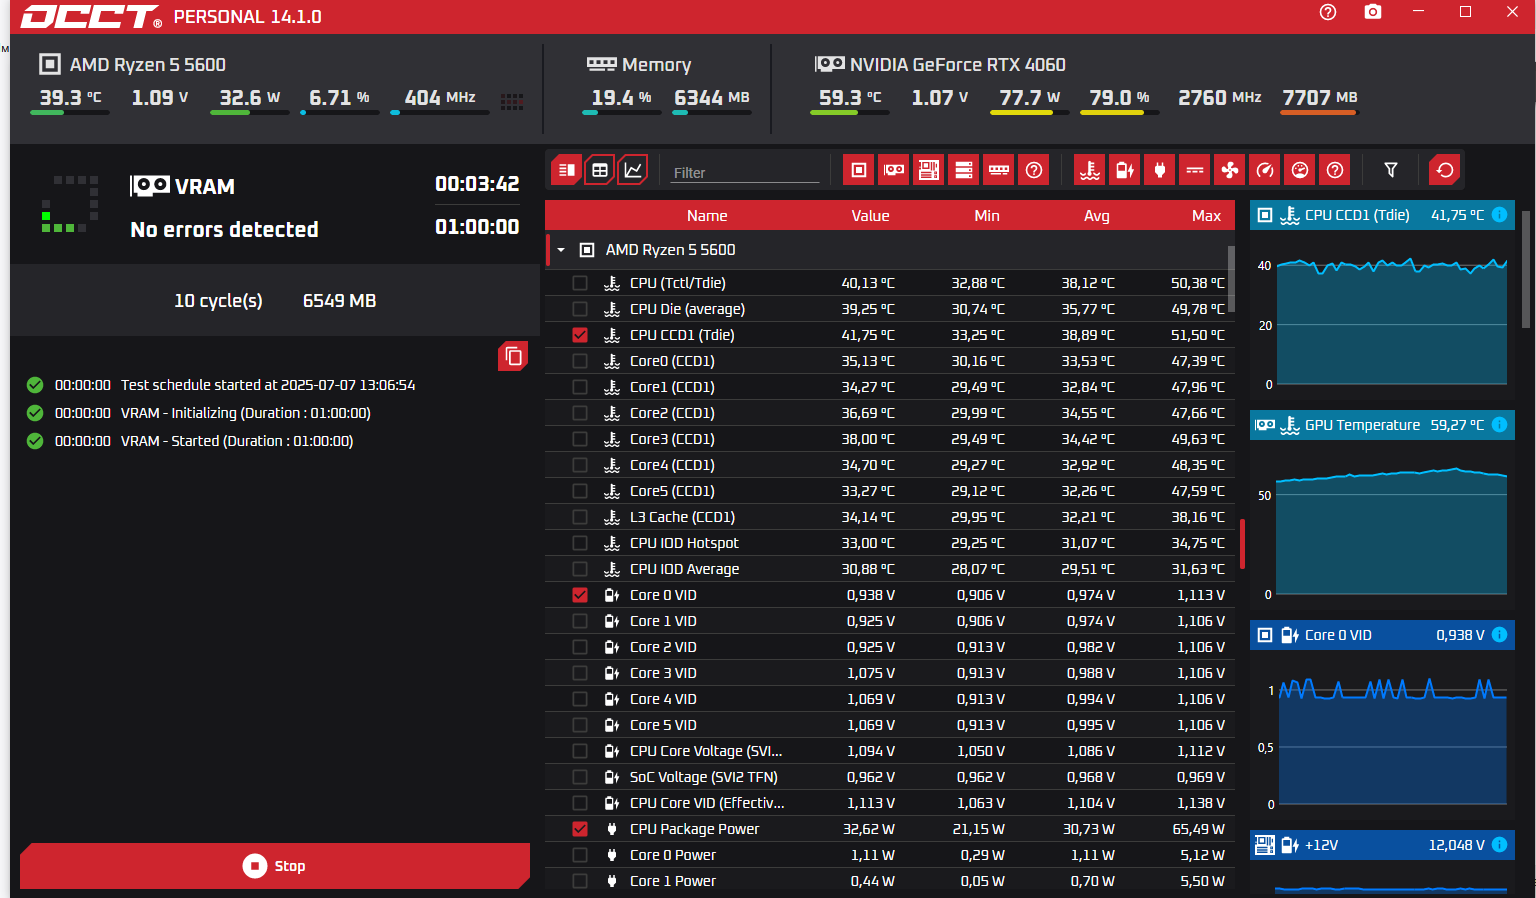
Task: Toggle motherboard sensor filter icon
Action: coord(929,170)
